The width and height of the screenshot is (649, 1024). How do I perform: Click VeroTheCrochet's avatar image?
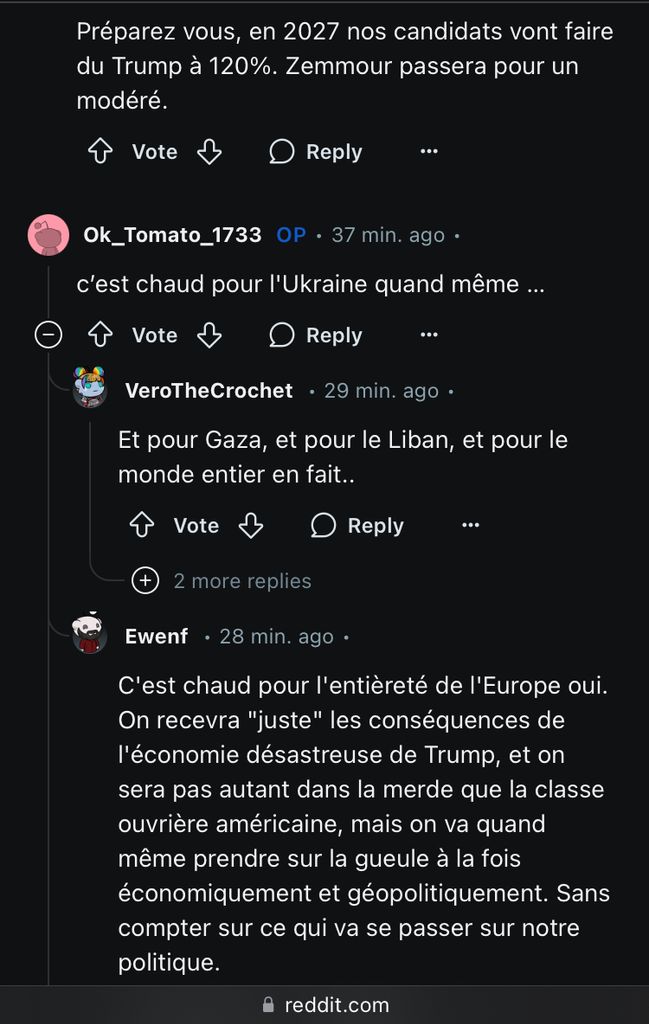90,387
